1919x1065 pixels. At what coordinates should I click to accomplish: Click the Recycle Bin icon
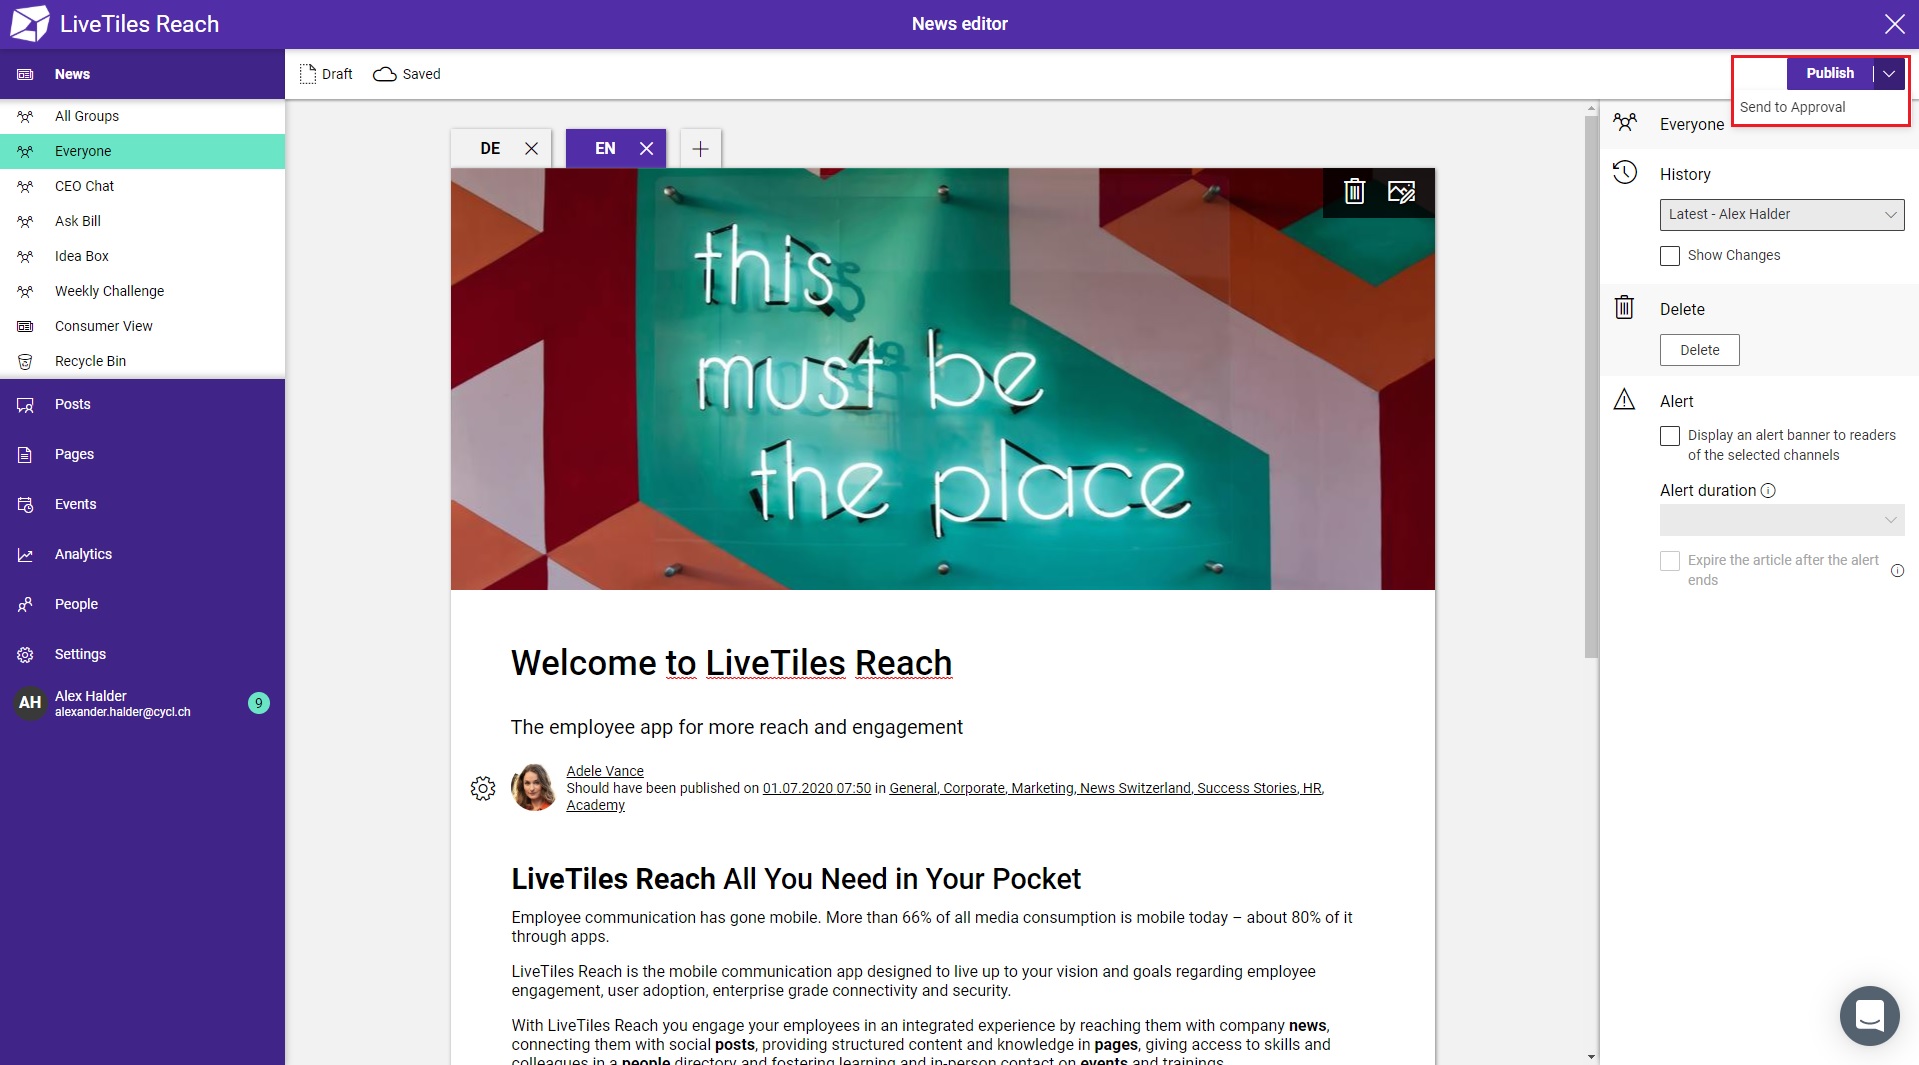[25, 361]
